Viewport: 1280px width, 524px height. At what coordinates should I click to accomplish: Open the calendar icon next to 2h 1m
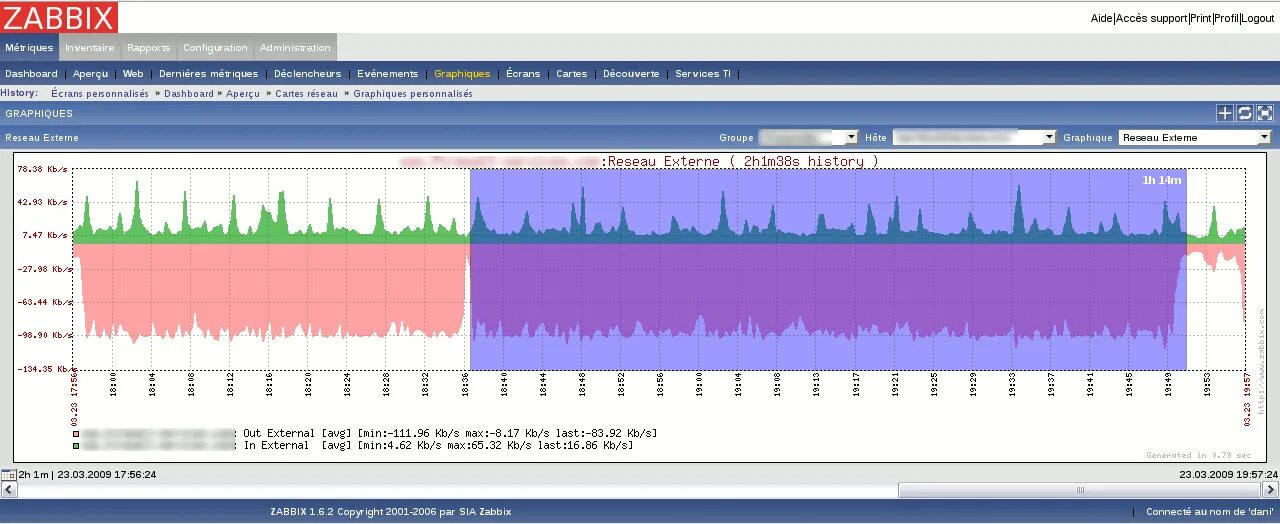[9, 474]
